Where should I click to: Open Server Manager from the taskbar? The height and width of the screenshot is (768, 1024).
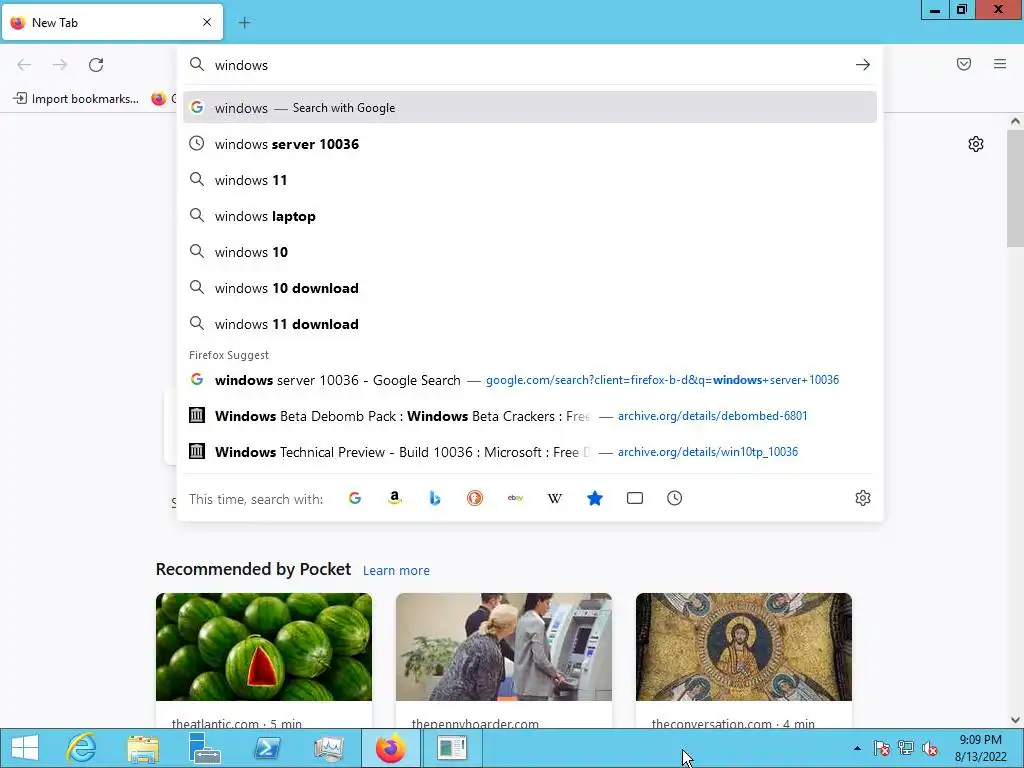(x=204, y=748)
